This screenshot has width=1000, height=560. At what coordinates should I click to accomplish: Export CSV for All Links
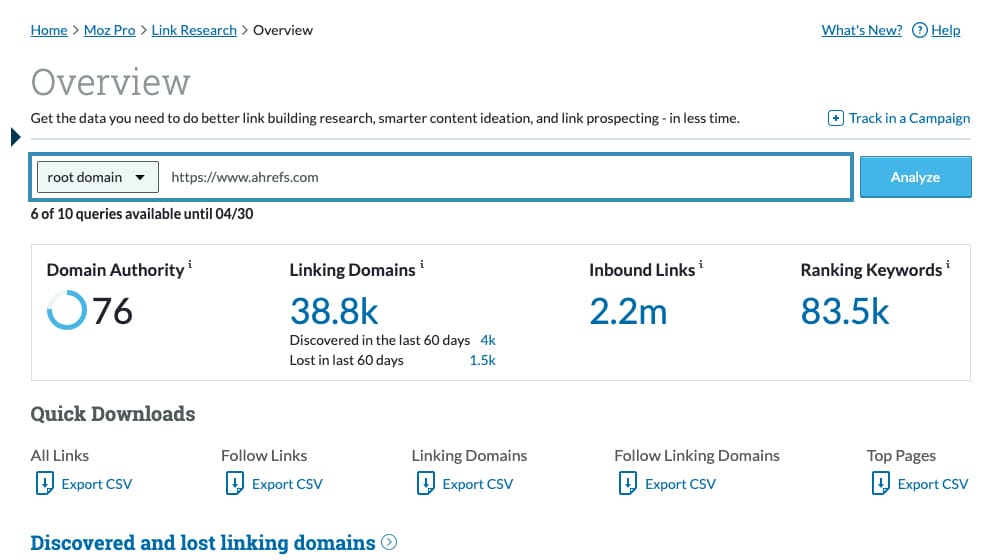96,484
